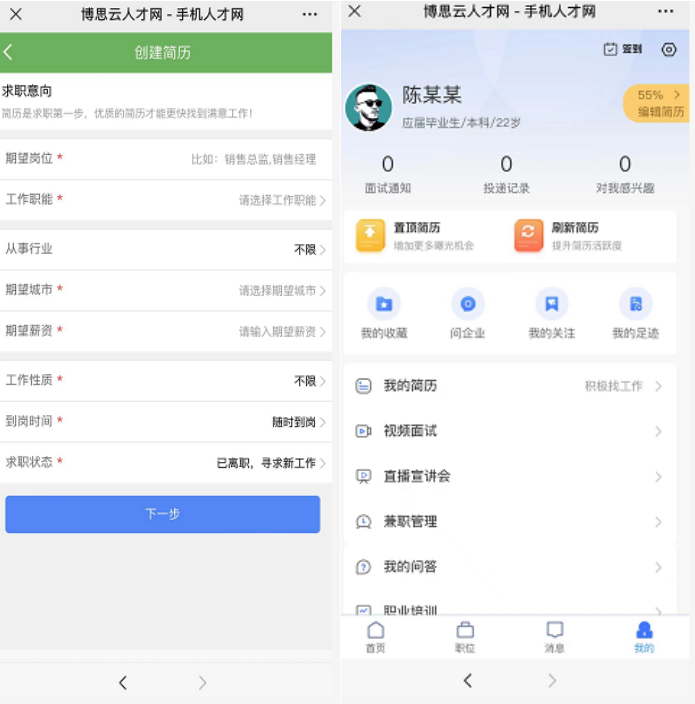Open 我的收藏 favorites icon

tap(384, 304)
